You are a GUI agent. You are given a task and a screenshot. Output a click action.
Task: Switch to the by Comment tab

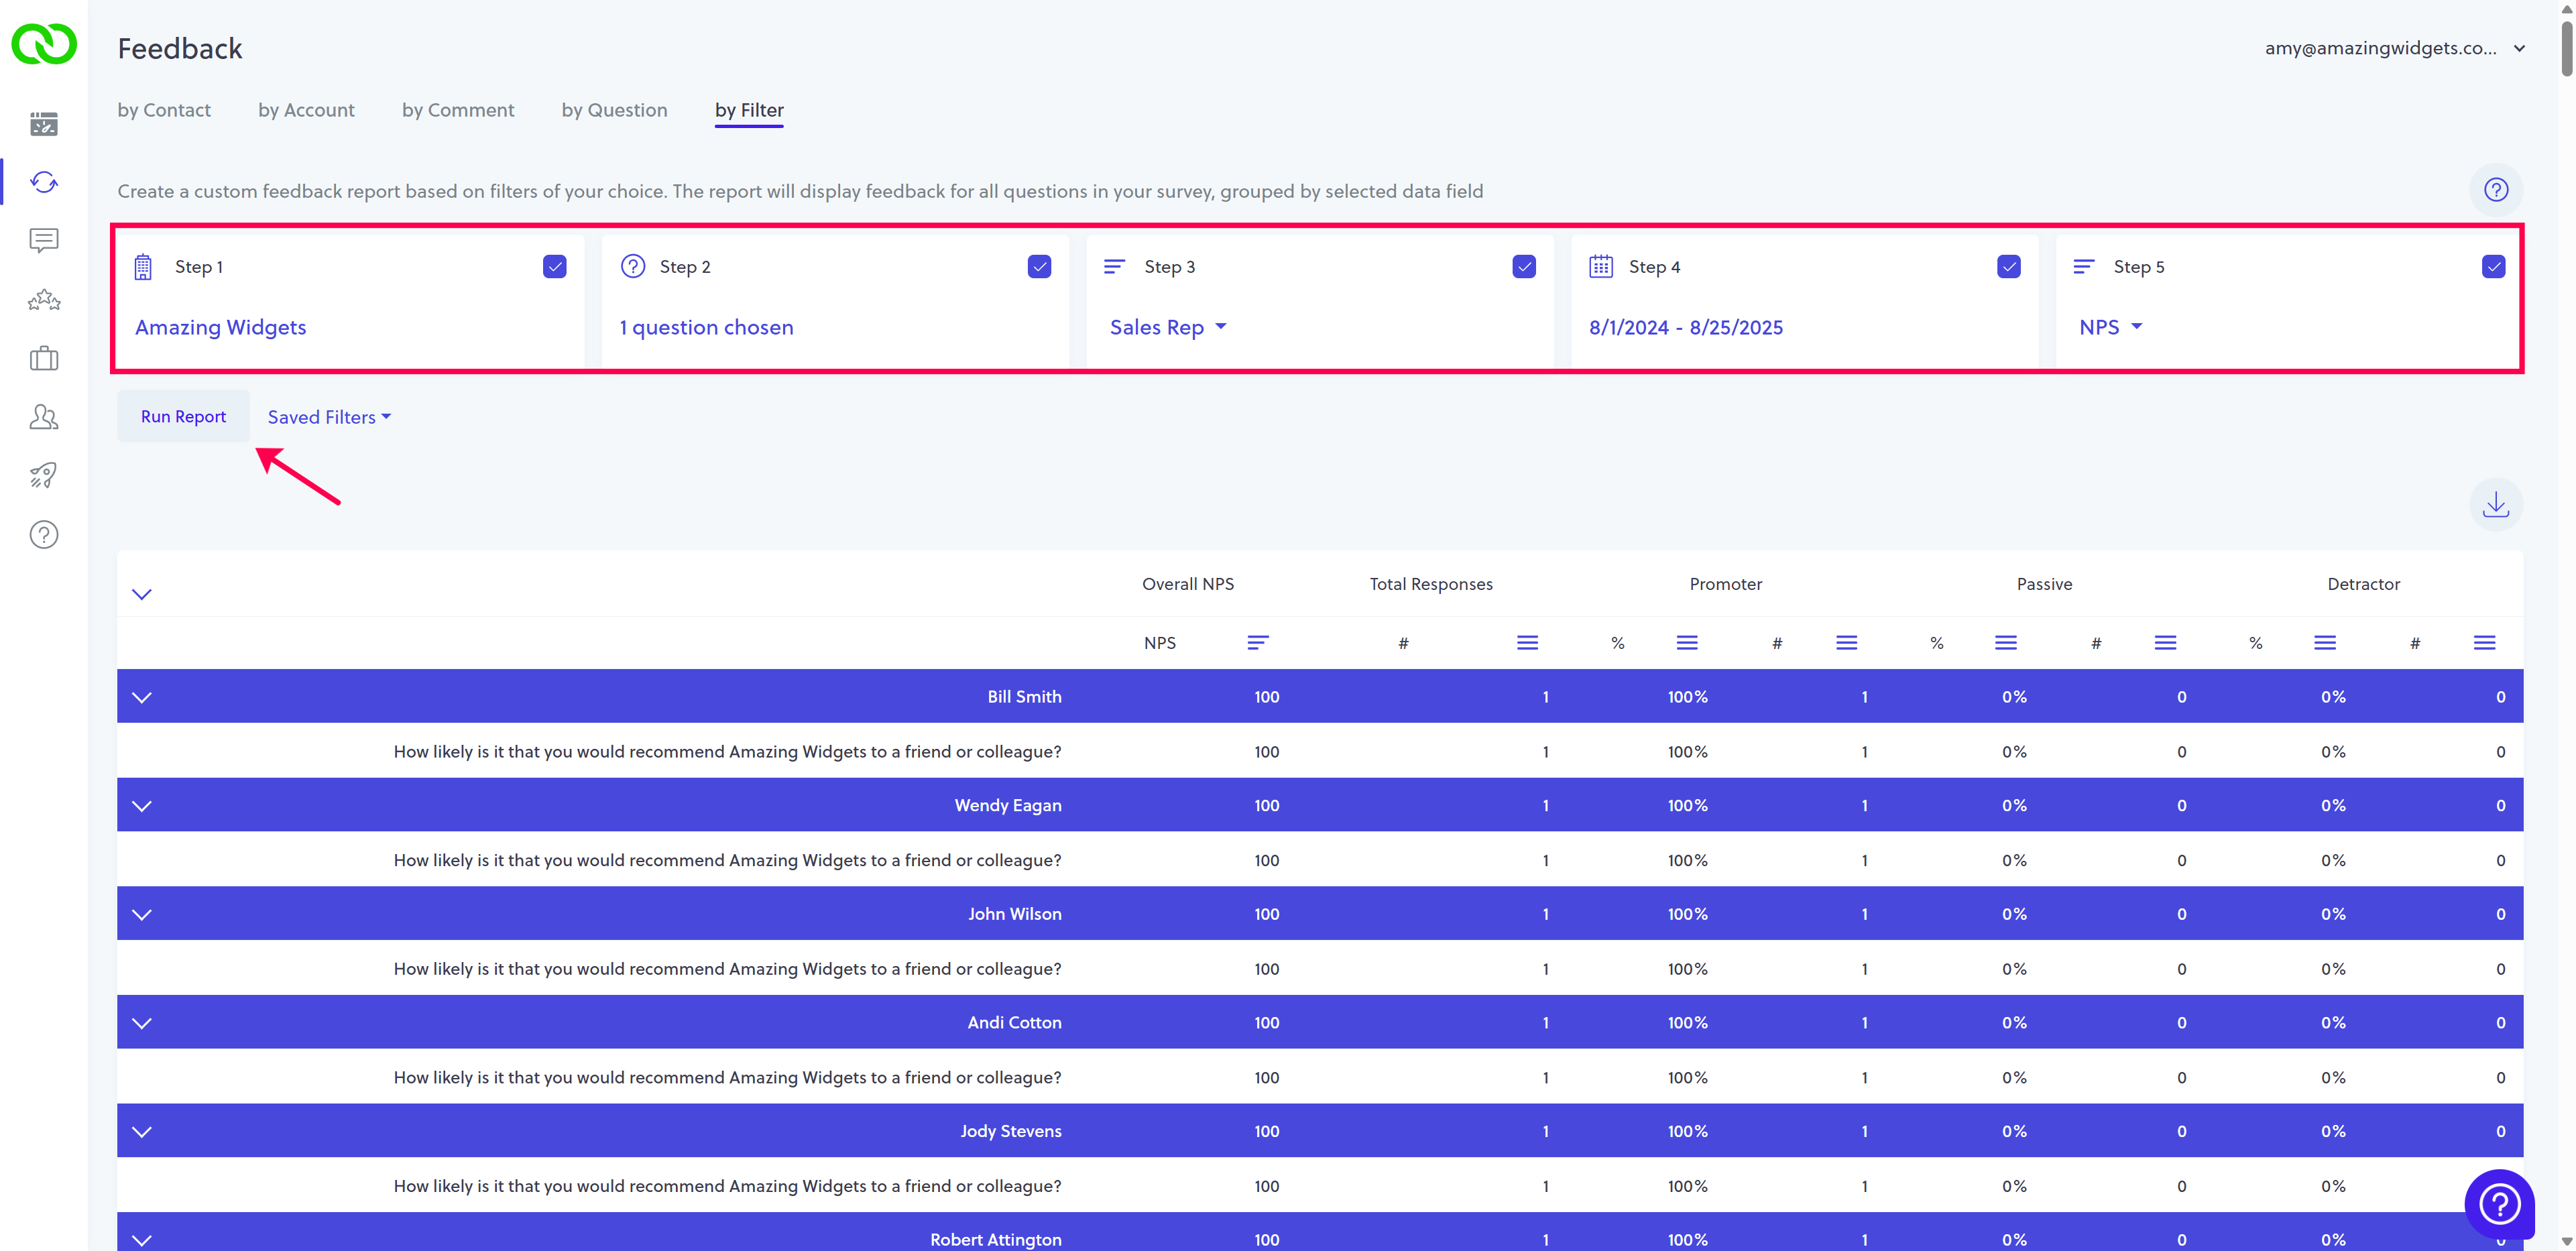point(458,110)
